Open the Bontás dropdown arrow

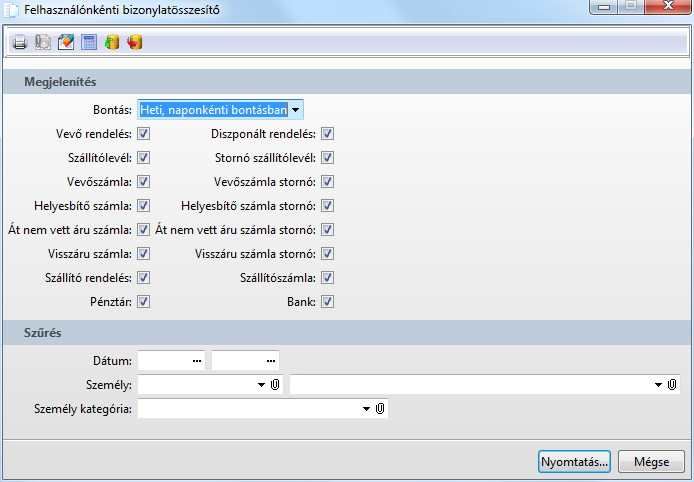tap(296, 110)
